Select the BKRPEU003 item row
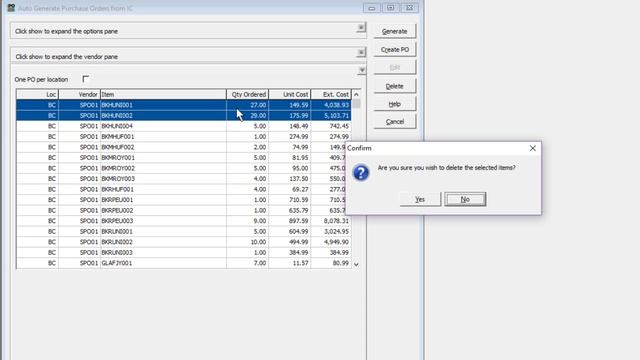Viewport: 640px width, 360px height. click(x=184, y=221)
